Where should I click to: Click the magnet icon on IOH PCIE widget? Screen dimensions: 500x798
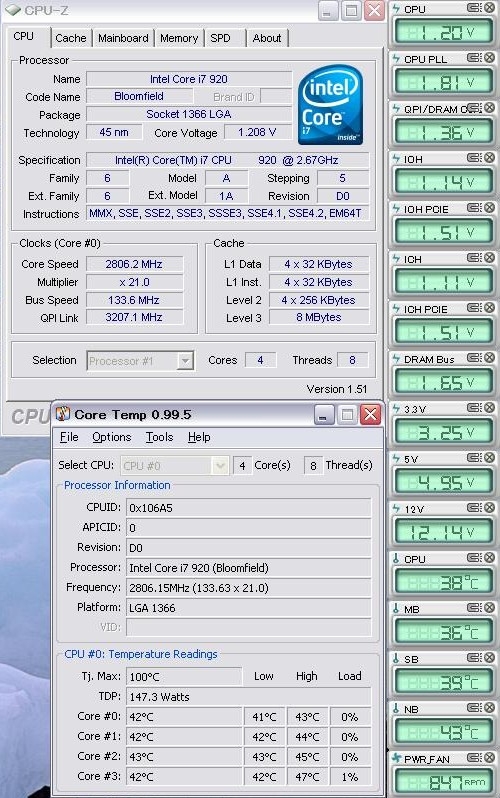(x=474, y=208)
